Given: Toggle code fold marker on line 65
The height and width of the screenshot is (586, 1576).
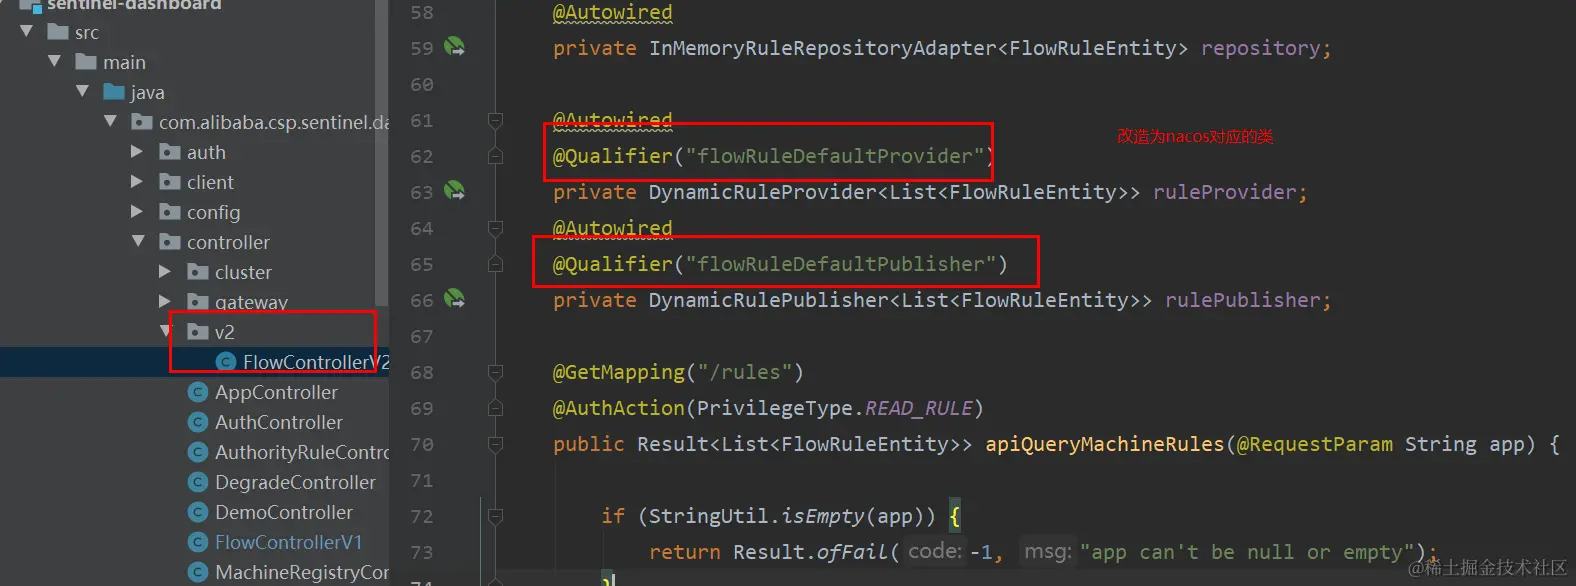Looking at the screenshot, I should coord(495,265).
